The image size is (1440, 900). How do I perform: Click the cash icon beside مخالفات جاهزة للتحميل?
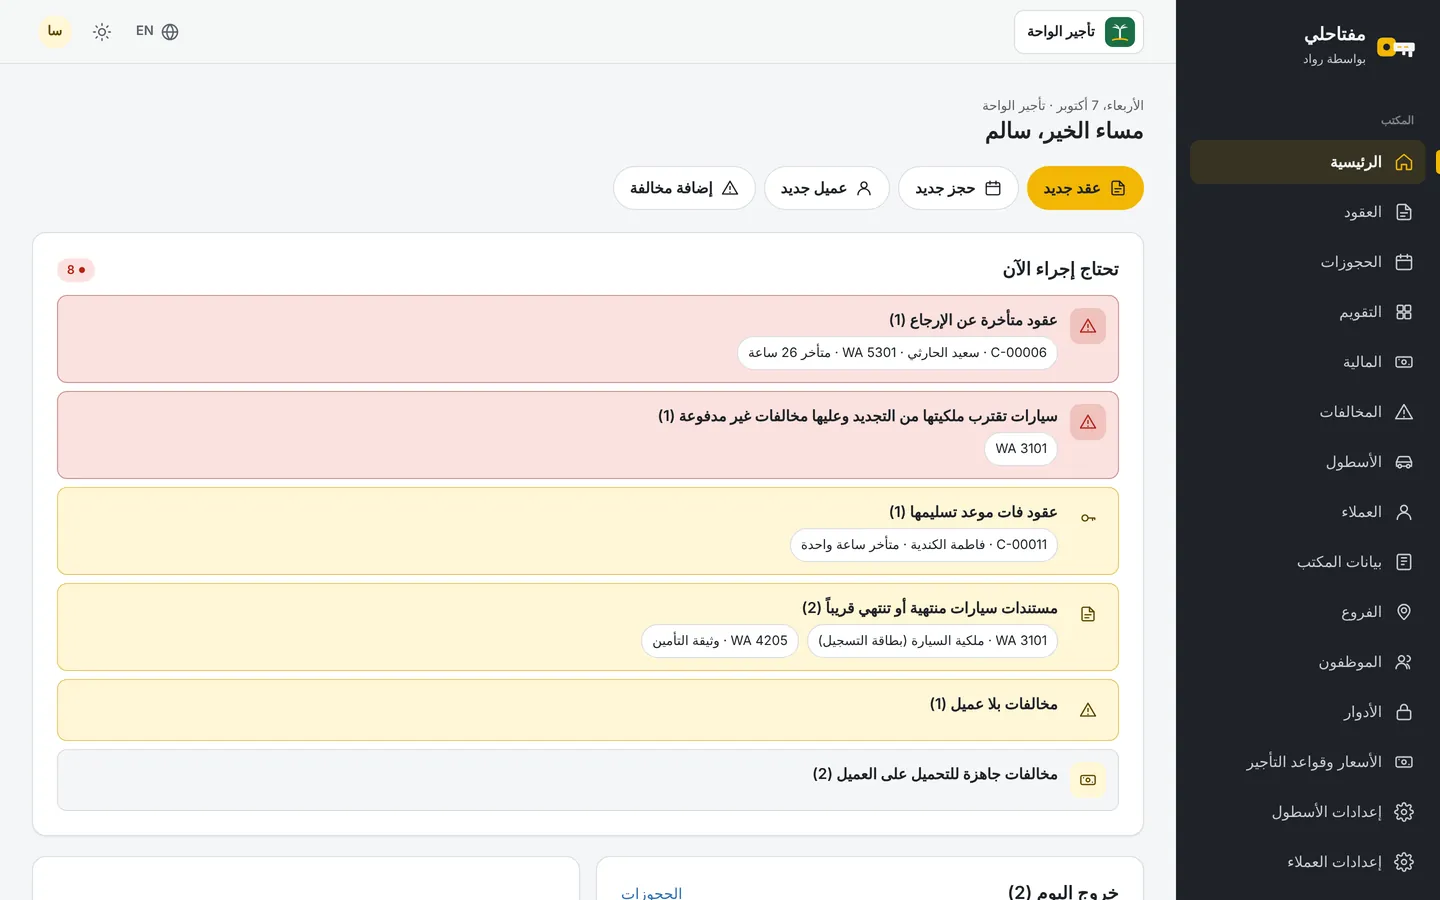pyautogui.click(x=1088, y=780)
